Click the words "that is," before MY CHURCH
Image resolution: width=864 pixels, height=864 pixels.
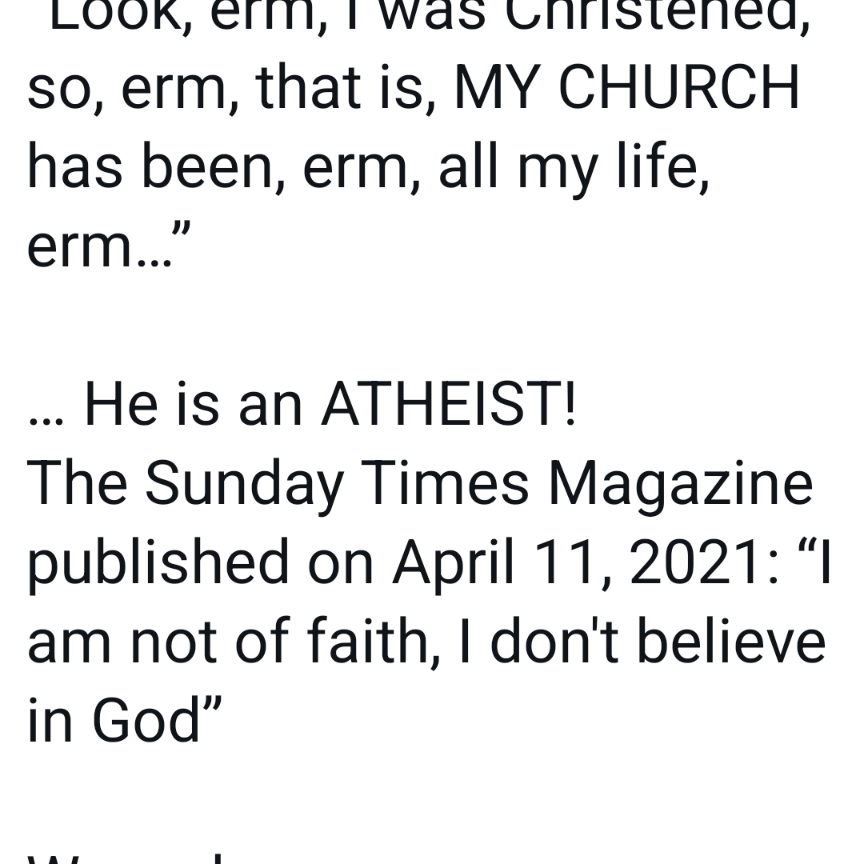(345, 88)
